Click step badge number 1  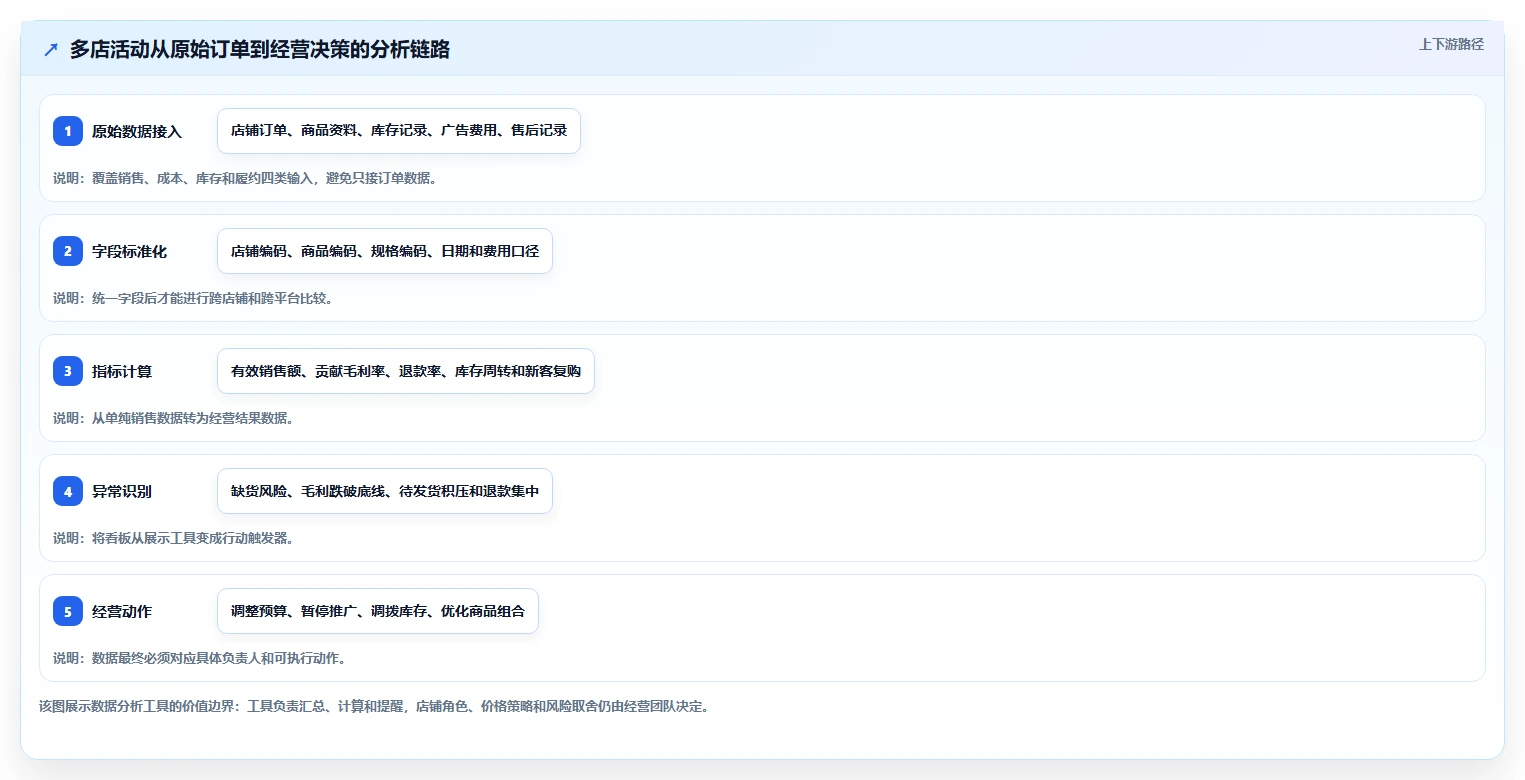point(68,131)
